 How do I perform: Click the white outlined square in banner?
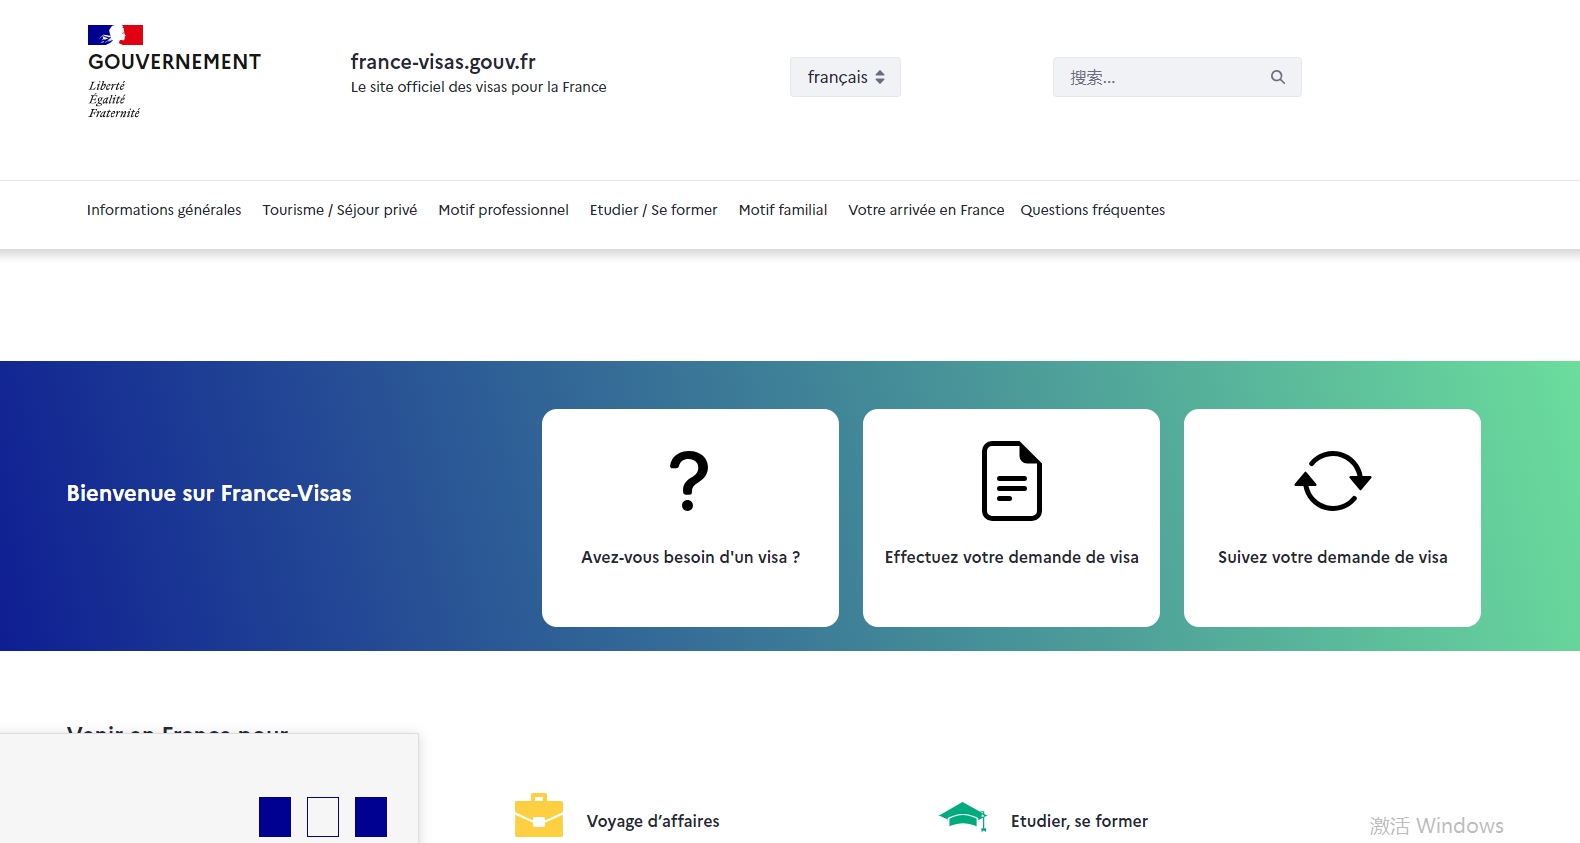pos(323,817)
